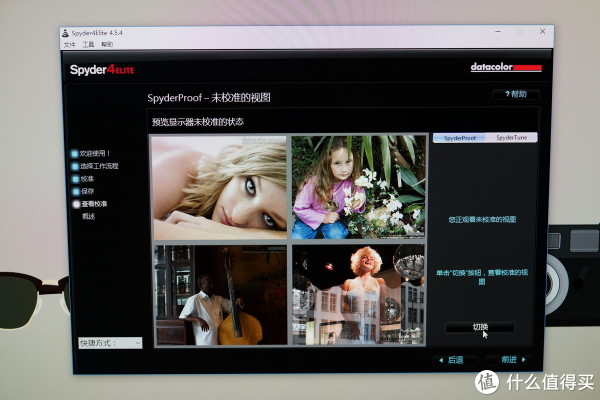Minimize the Spyder4Elite window

point(498,31)
